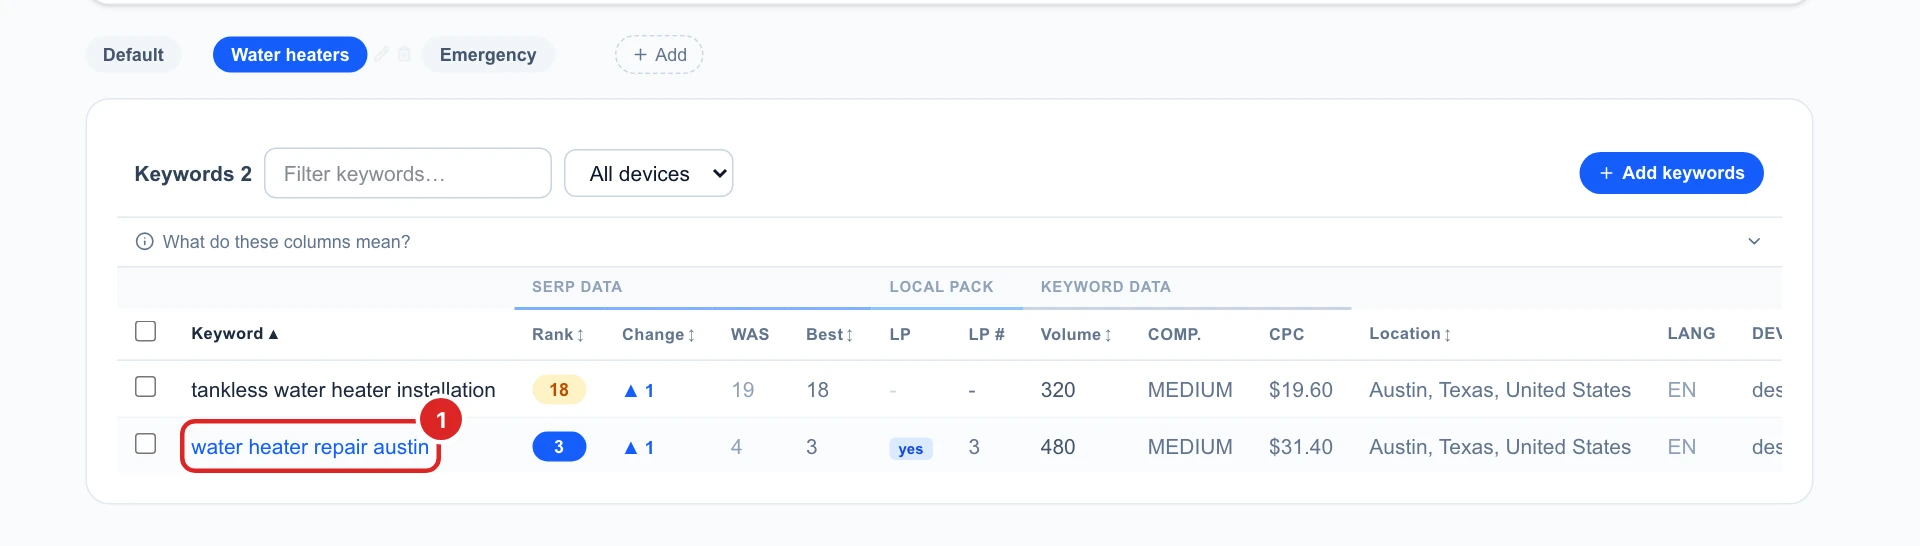The height and width of the screenshot is (546, 1920).
Task: Click the 'yes' local pack badge
Action: [911, 449]
